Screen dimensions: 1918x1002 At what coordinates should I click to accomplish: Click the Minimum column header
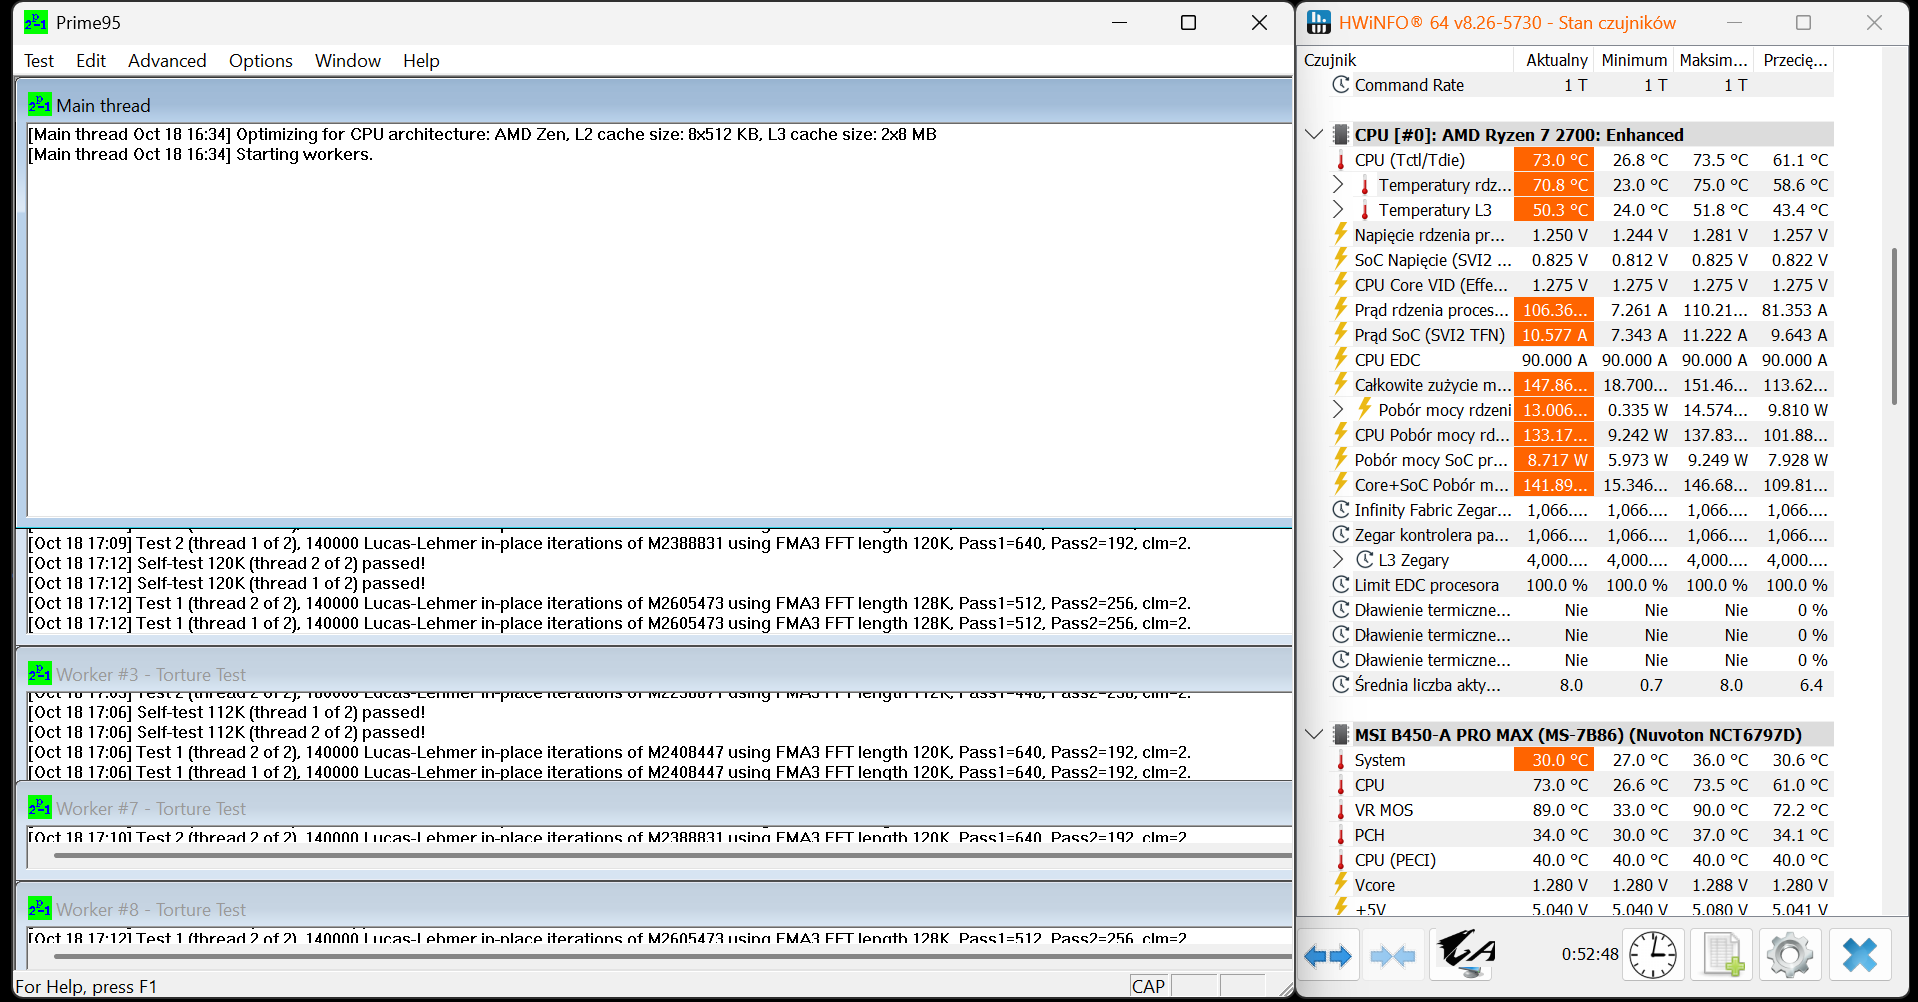coord(1633,60)
